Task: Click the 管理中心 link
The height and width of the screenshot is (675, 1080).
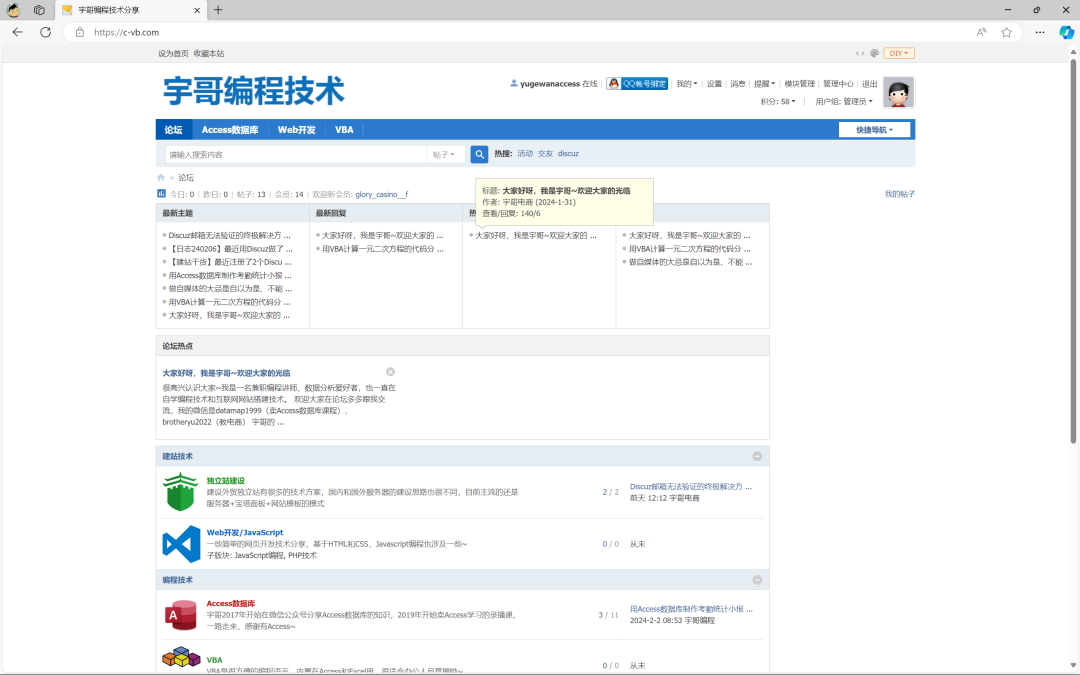Action: 838,84
